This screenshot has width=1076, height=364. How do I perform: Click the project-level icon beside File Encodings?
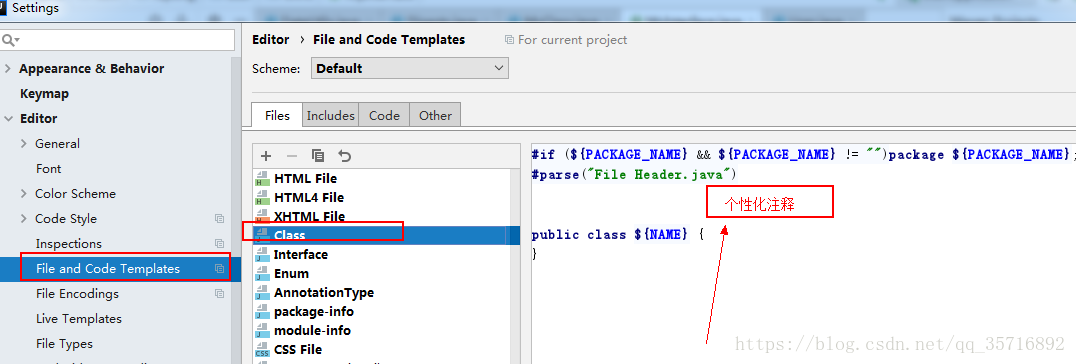220,294
